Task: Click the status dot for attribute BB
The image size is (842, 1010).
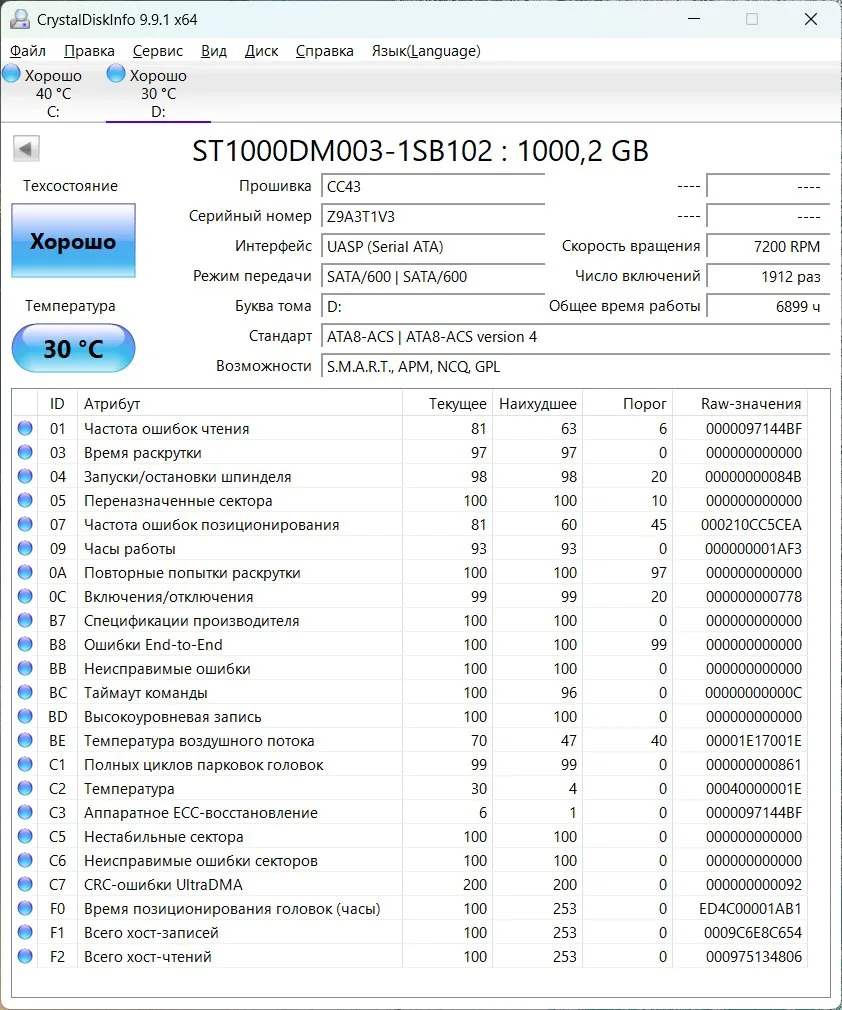Action: (25, 668)
